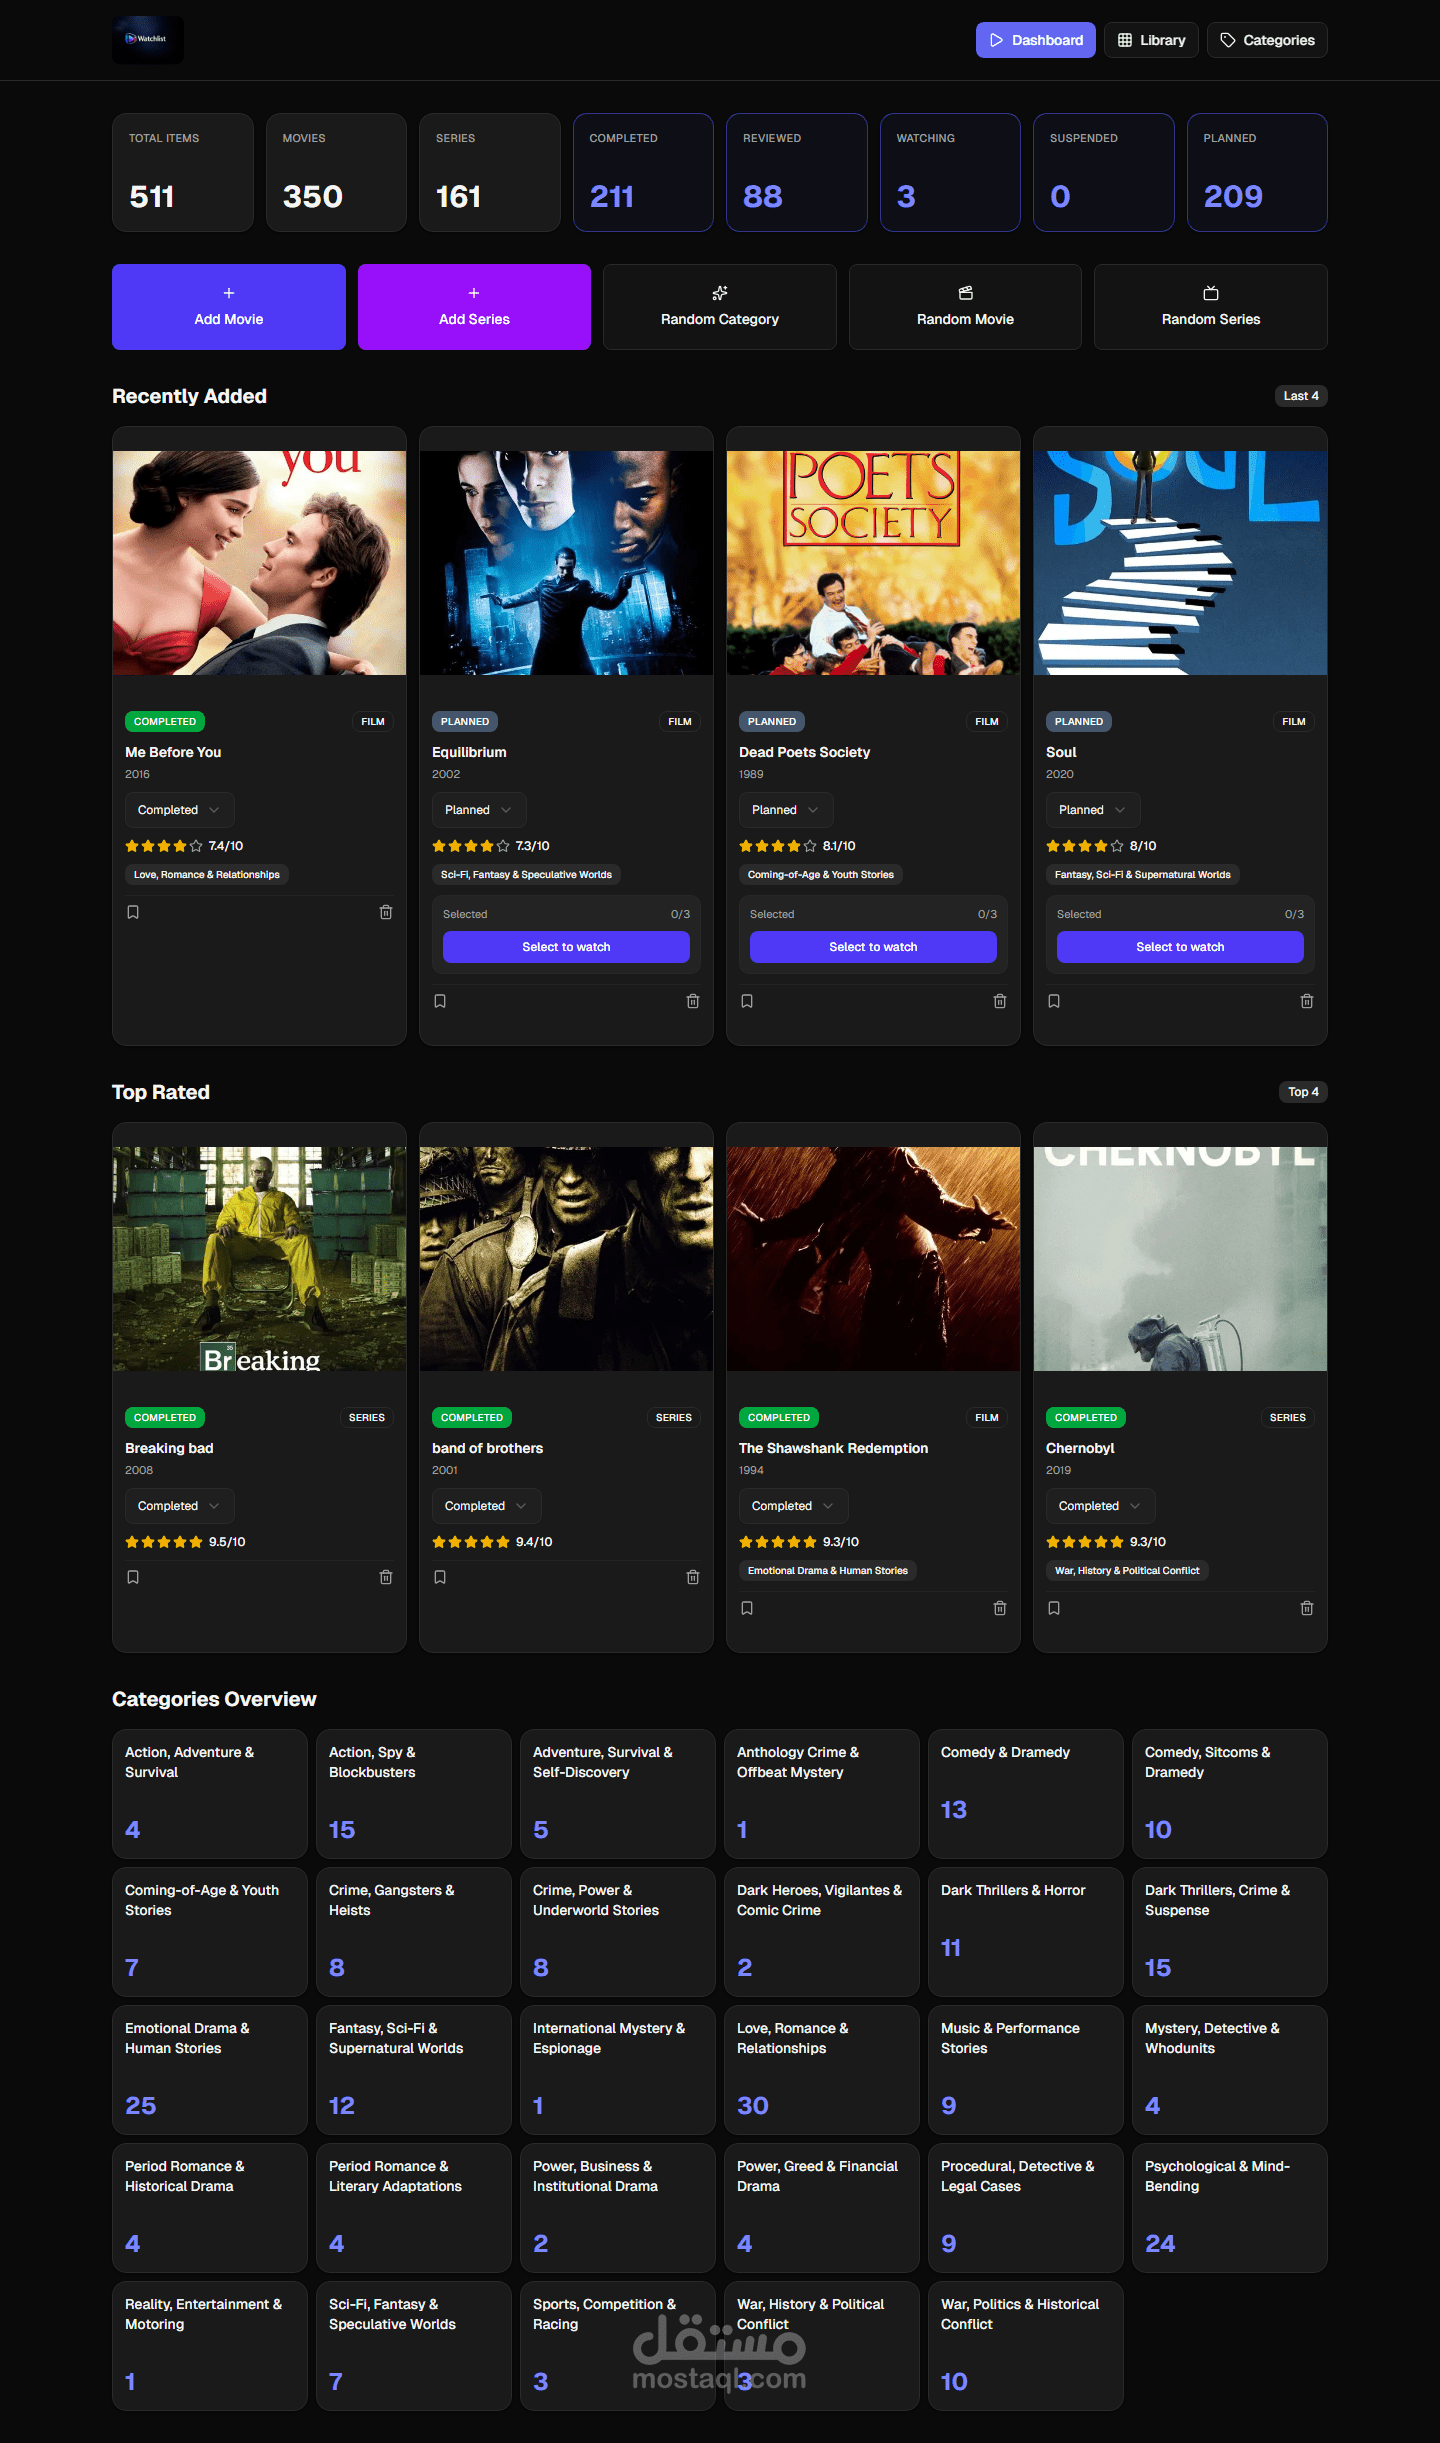This screenshot has height=2443, width=1440.
Task: Open Action, Spy & Blockbusters category card
Action: [x=413, y=1794]
